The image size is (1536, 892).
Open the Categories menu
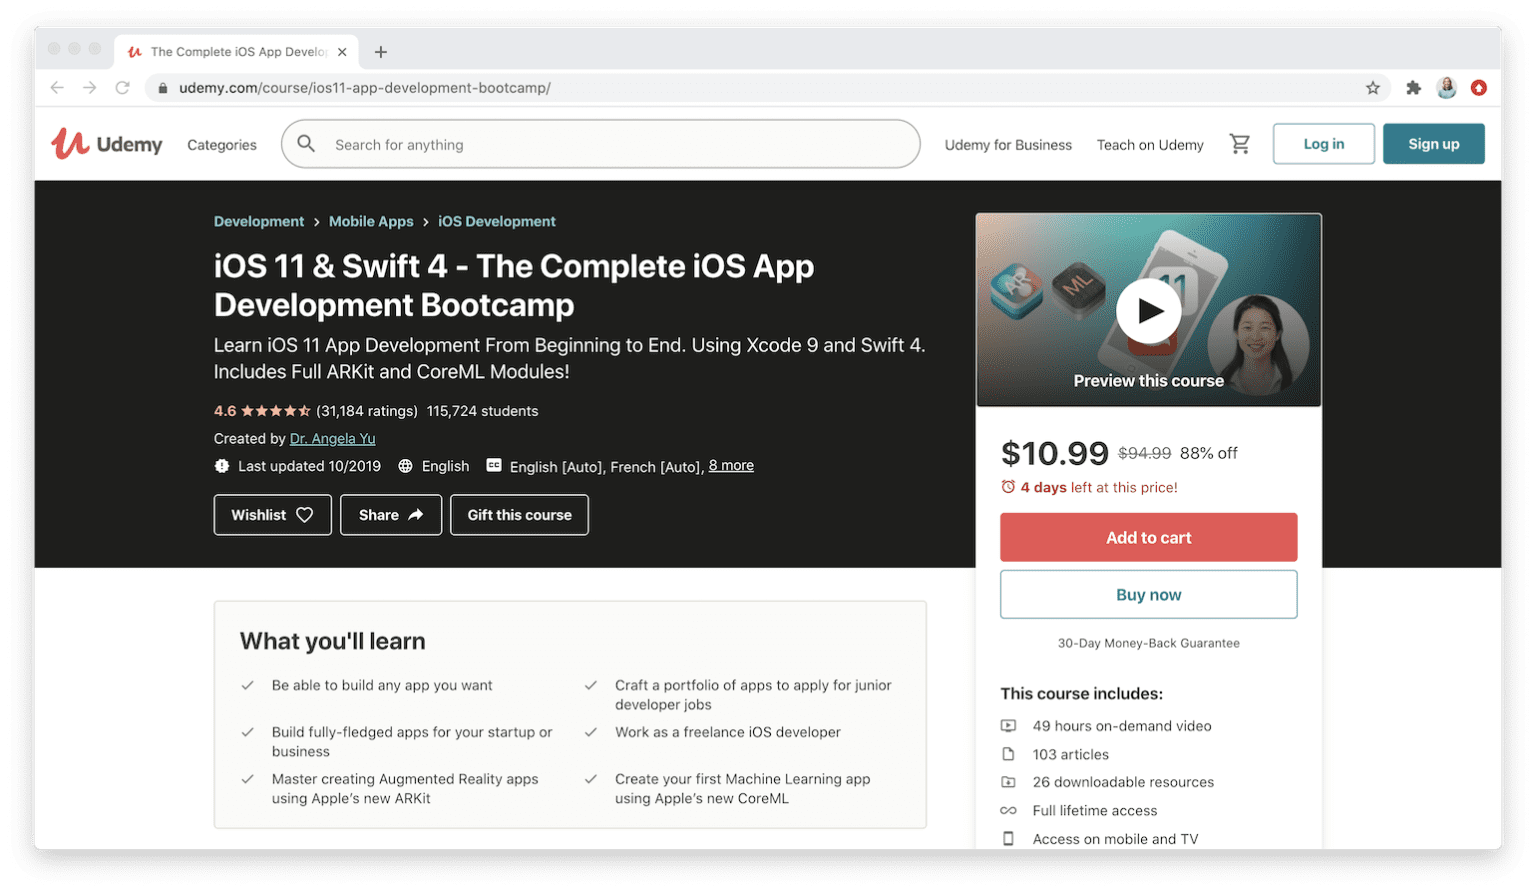221,144
